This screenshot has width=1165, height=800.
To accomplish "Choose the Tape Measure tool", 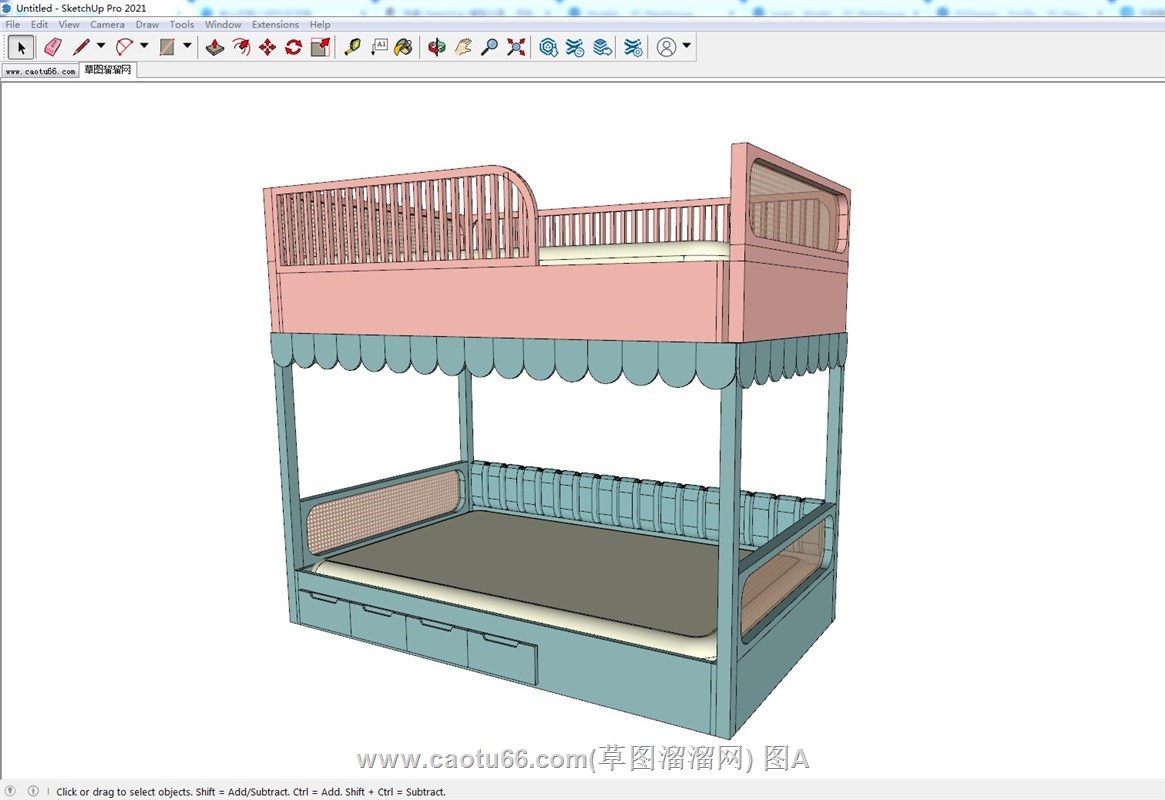I will 352,48.
